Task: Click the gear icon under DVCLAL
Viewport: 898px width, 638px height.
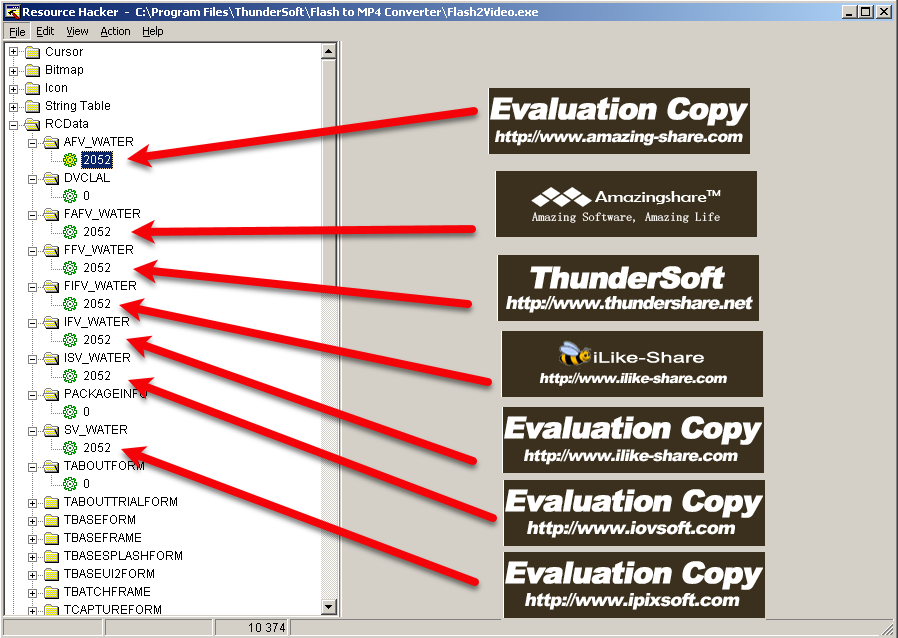Action: point(70,196)
